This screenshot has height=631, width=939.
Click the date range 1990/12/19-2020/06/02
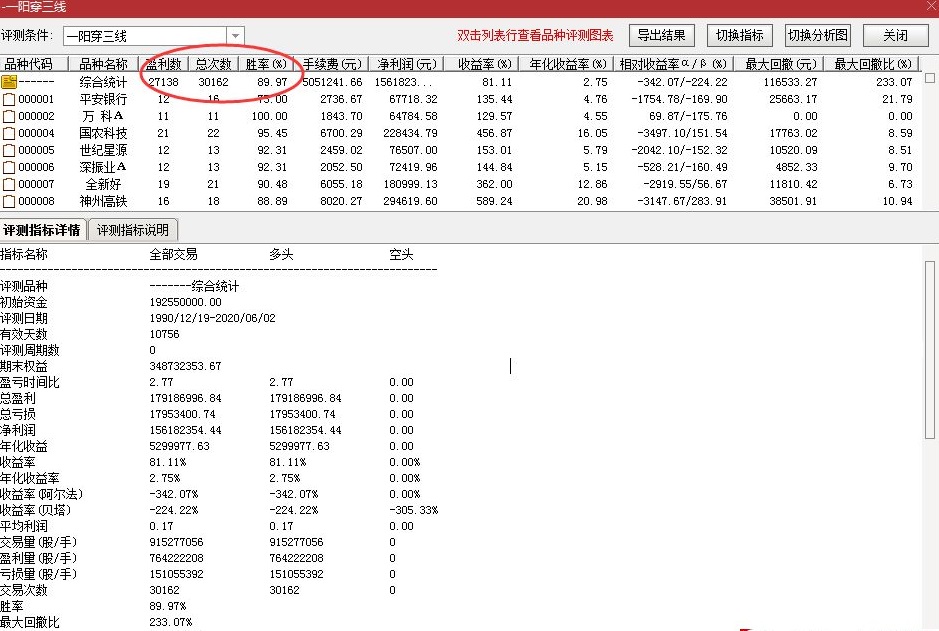coord(213,318)
